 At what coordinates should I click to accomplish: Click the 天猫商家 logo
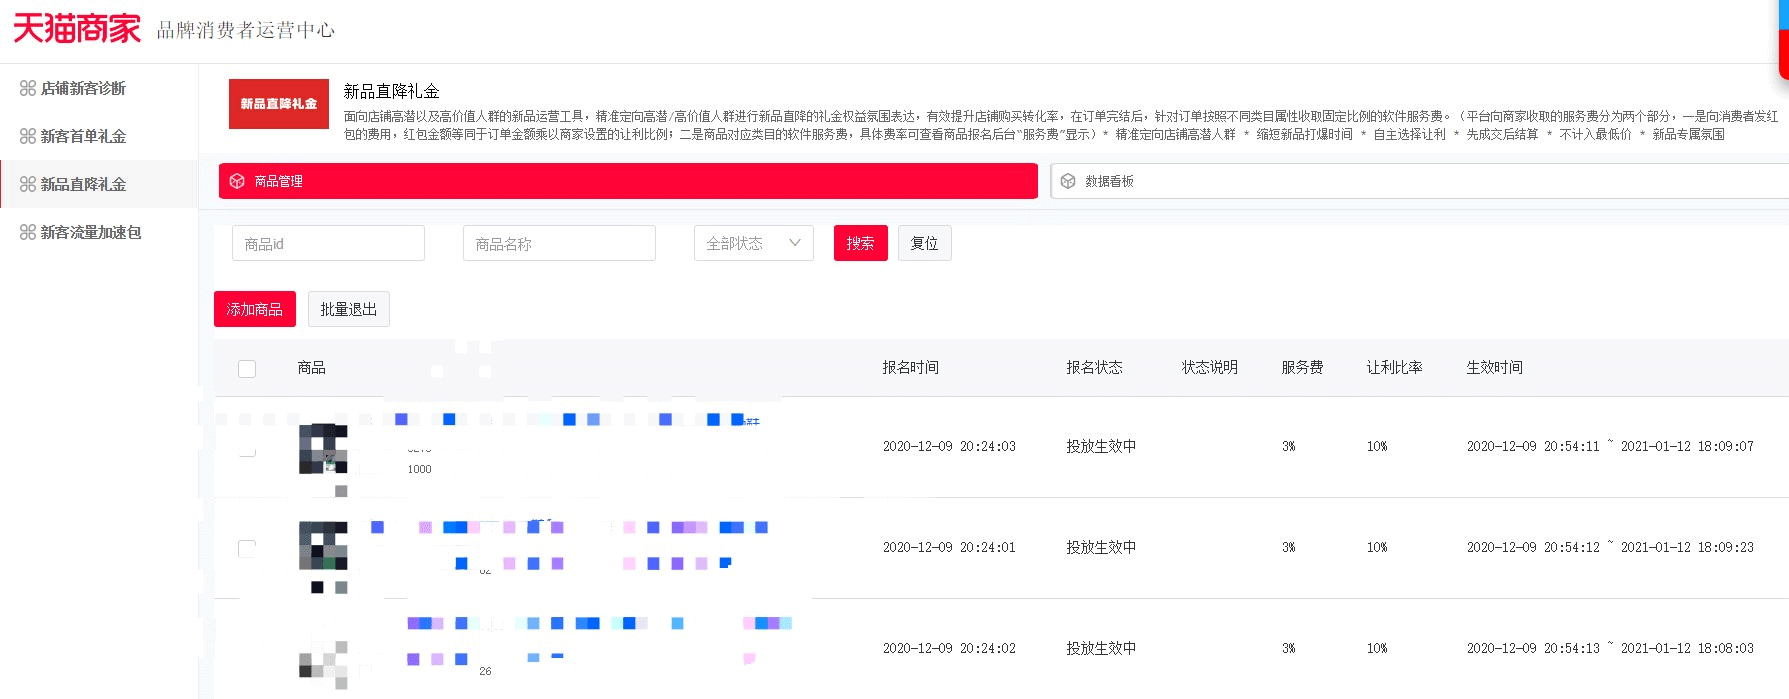(77, 29)
